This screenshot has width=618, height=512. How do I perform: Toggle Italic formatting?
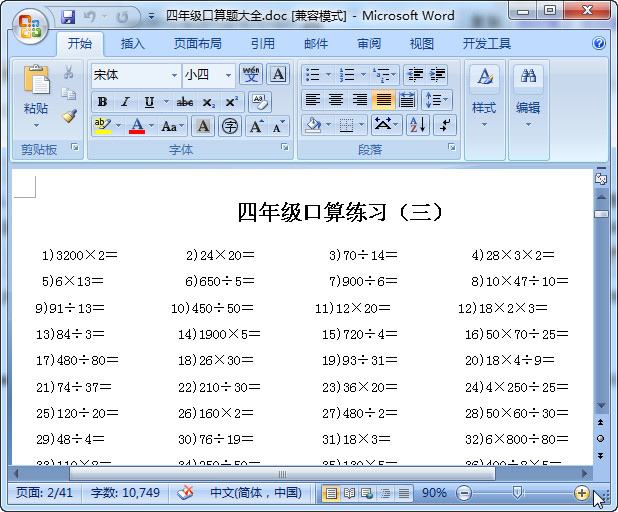[x=125, y=102]
